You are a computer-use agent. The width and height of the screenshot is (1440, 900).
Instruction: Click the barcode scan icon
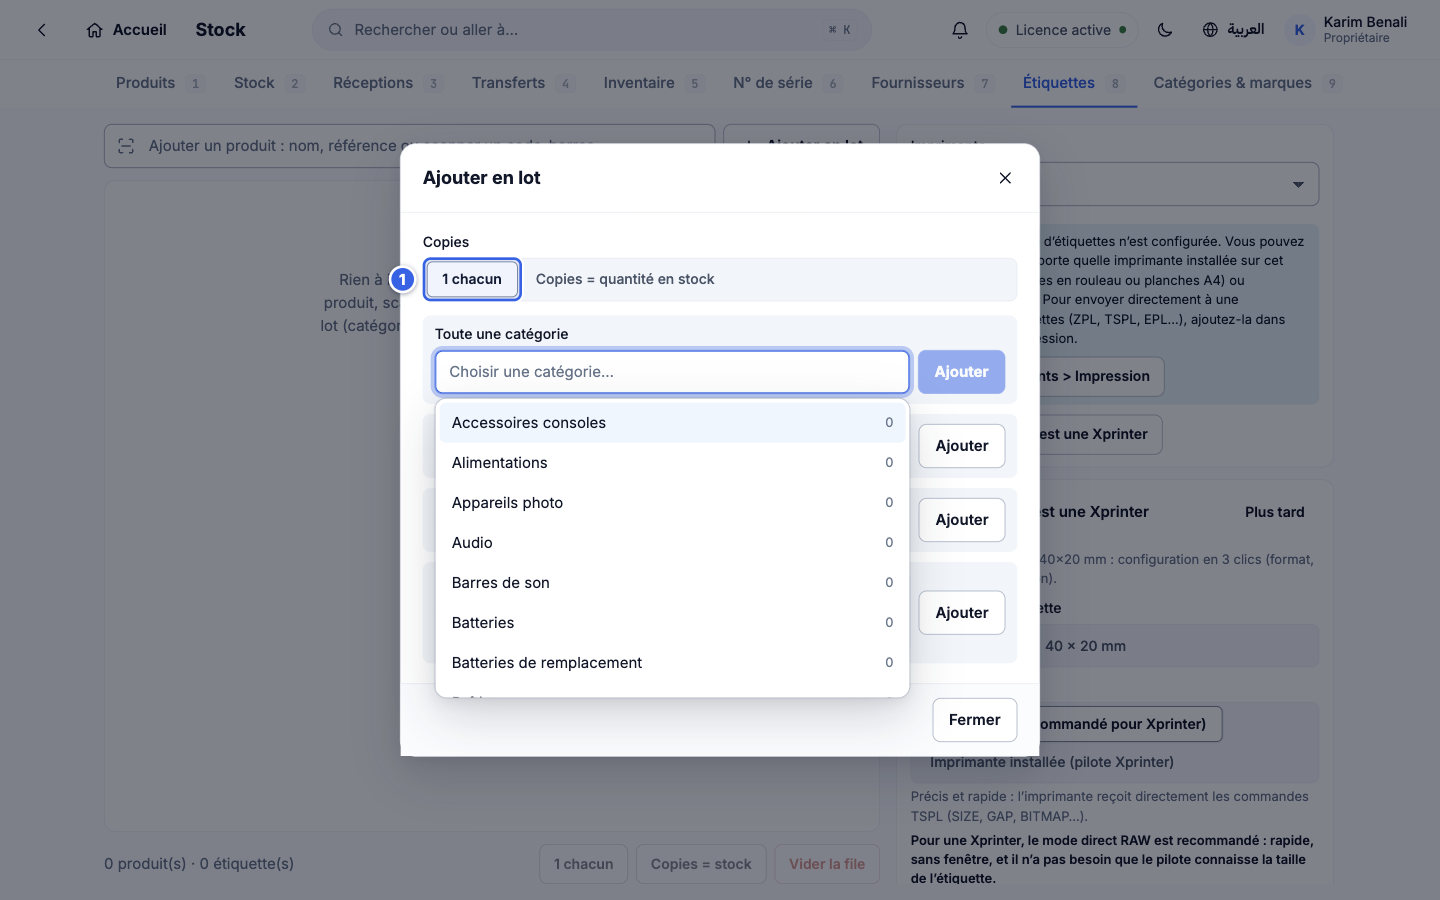click(x=126, y=146)
